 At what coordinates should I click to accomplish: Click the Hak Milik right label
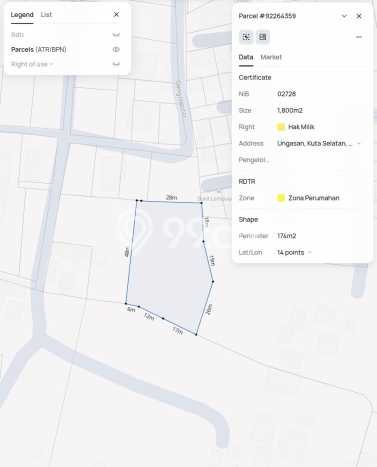pyautogui.click(x=301, y=127)
